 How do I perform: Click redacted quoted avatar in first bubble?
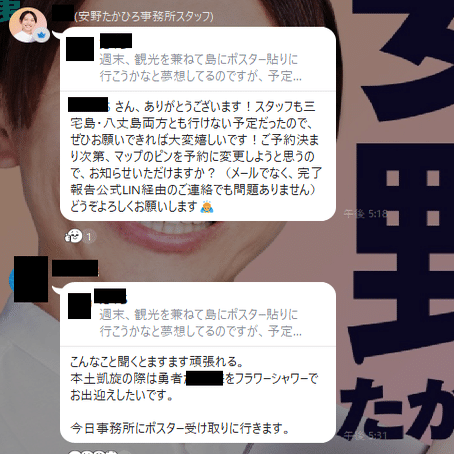pos(80,49)
